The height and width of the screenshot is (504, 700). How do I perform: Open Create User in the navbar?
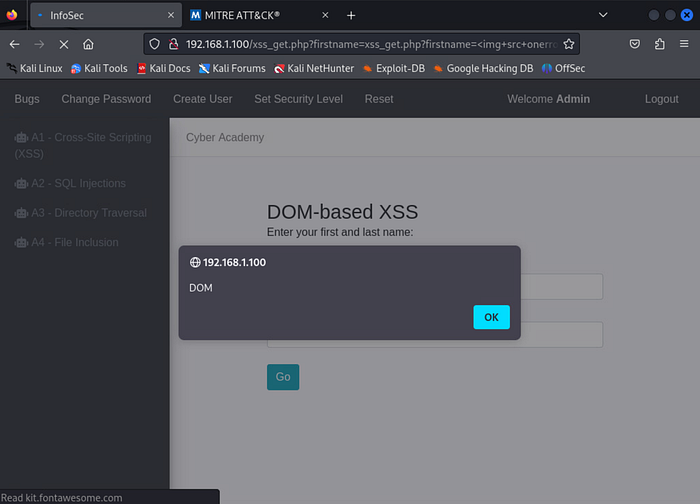click(203, 99)
